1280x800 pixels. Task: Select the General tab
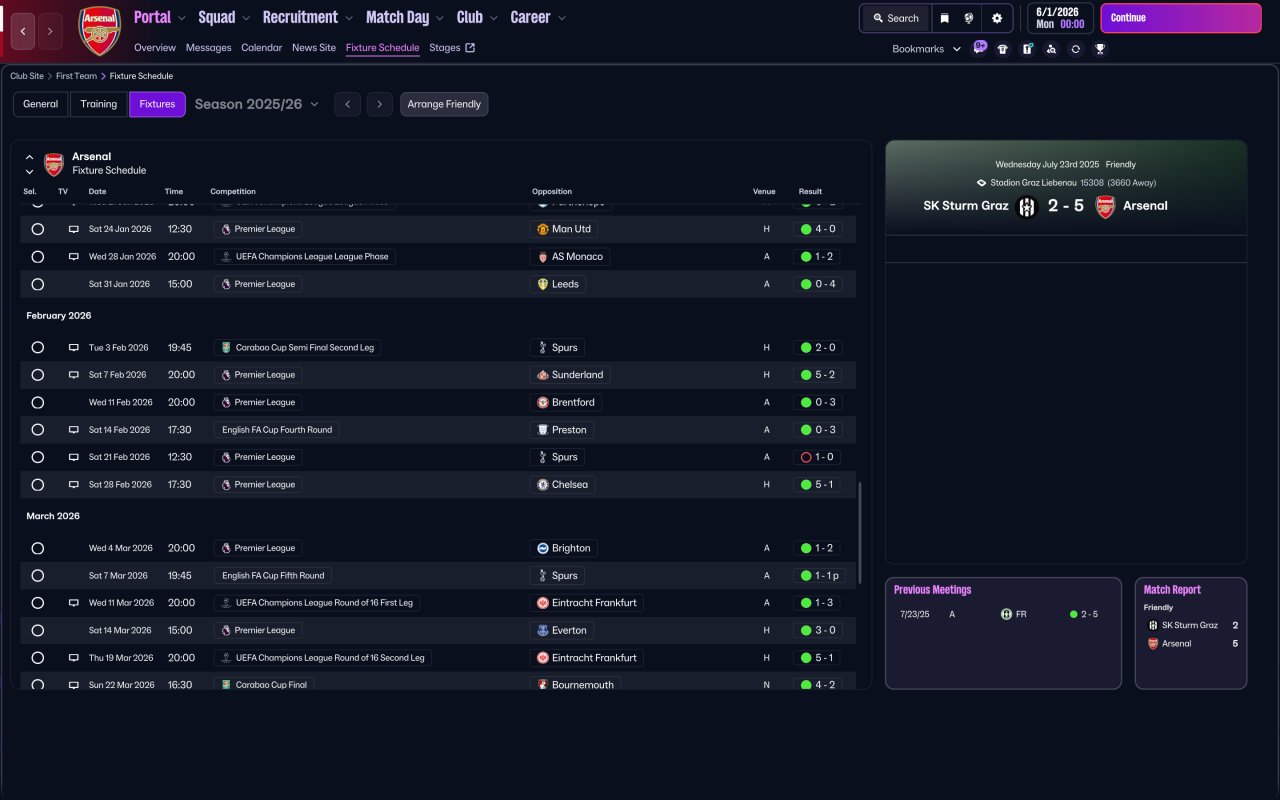click(x=41, y=104)
